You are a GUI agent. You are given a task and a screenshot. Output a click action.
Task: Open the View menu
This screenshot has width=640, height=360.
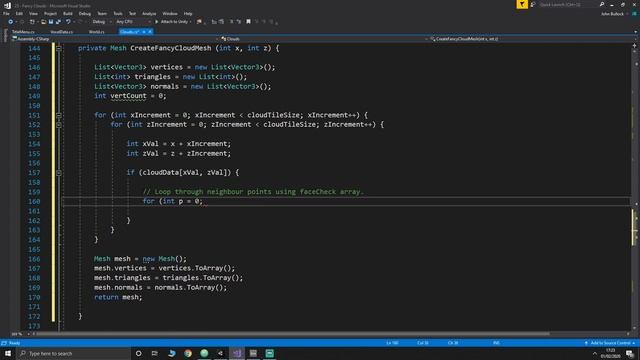click(x=33, y=13)
